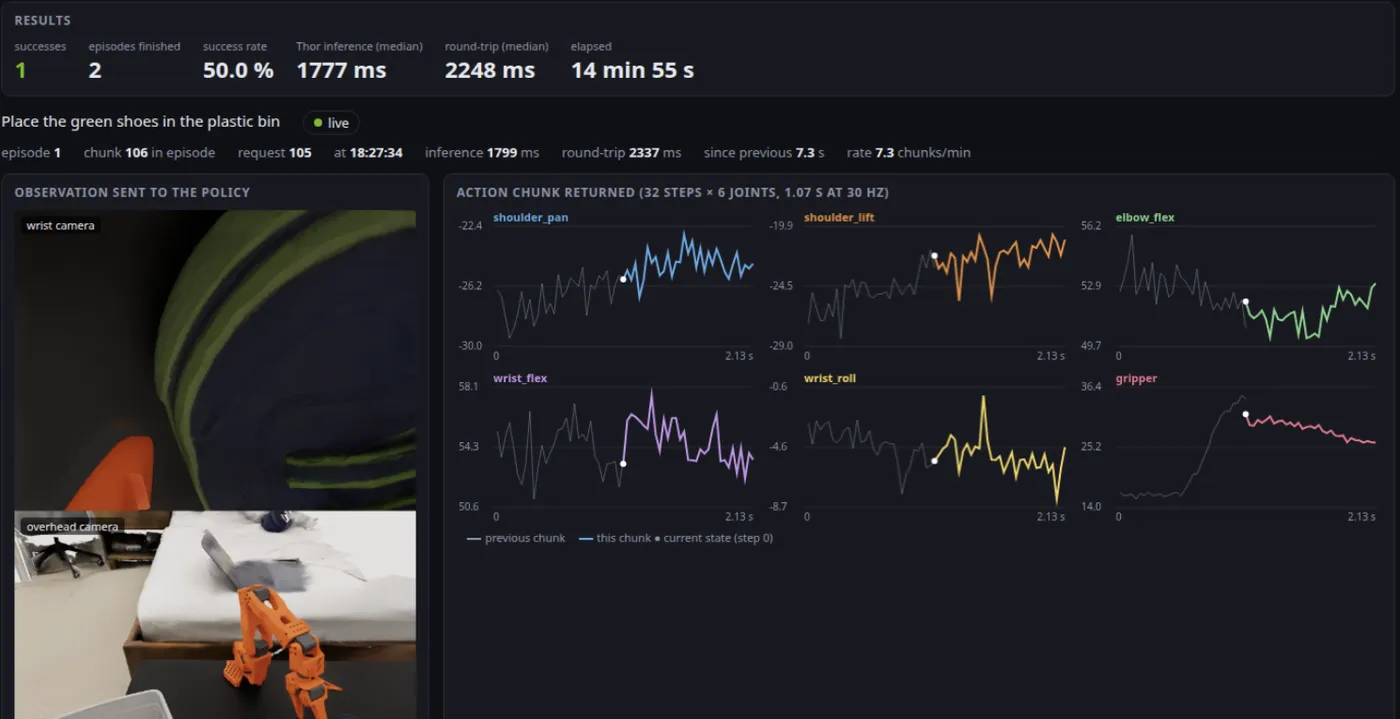Select the shoulder_pan chart title

click(x=531, y=217)
